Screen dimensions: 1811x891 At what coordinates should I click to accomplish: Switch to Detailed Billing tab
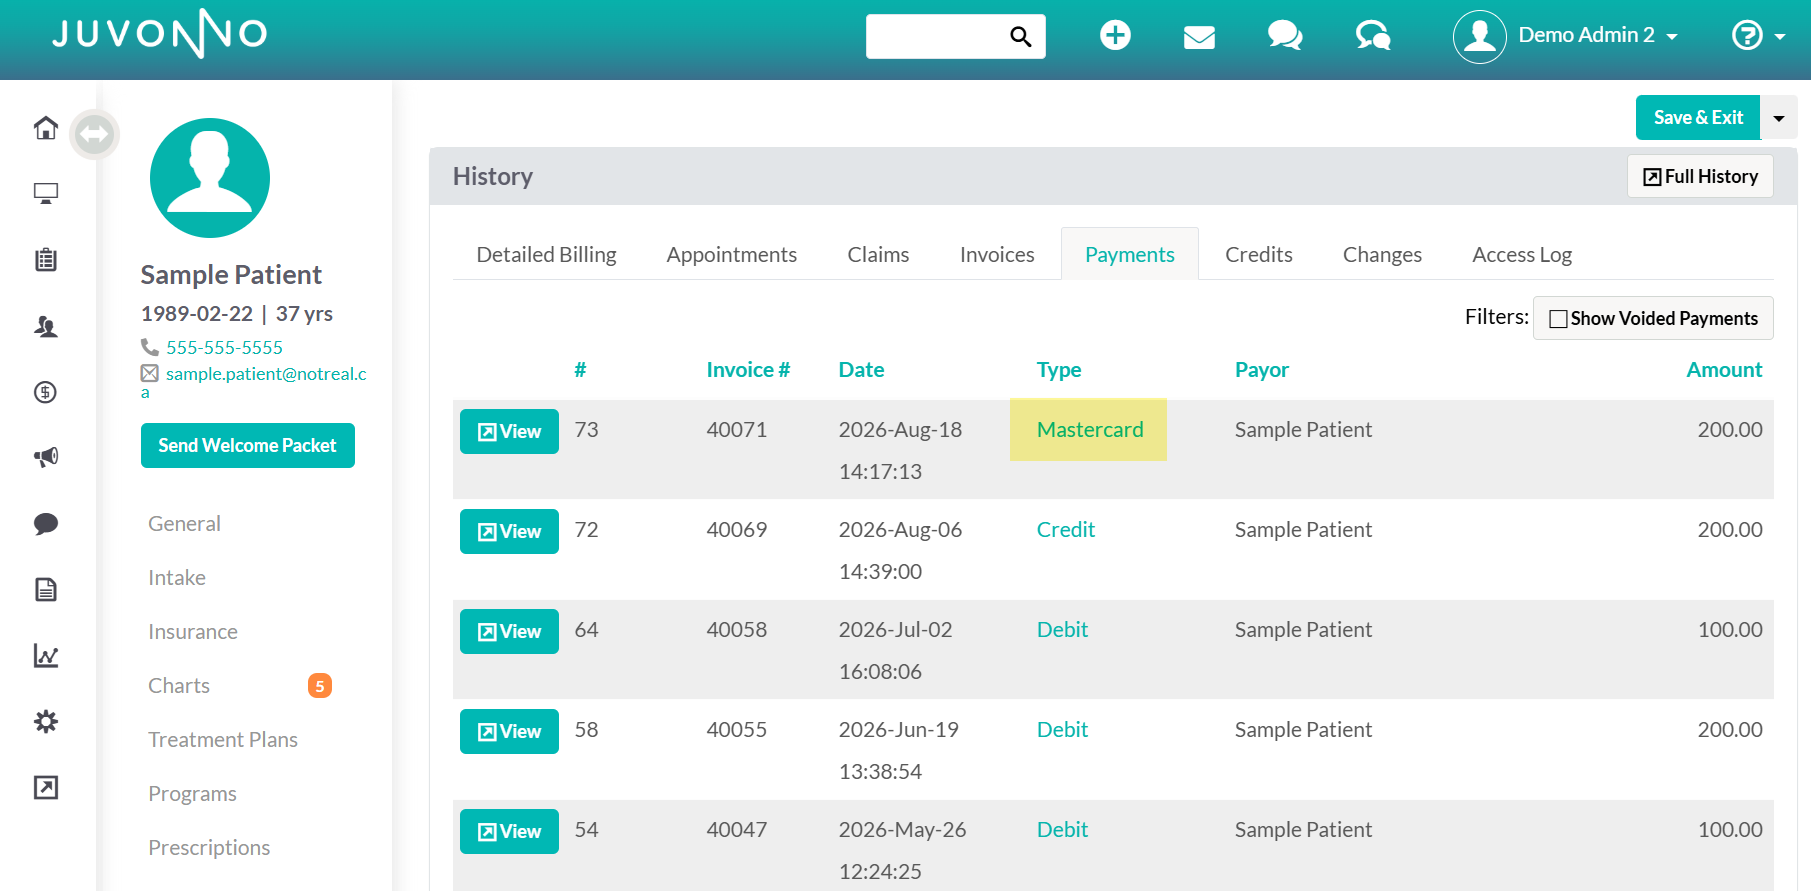pyautogui.click(x=547, y=254)
